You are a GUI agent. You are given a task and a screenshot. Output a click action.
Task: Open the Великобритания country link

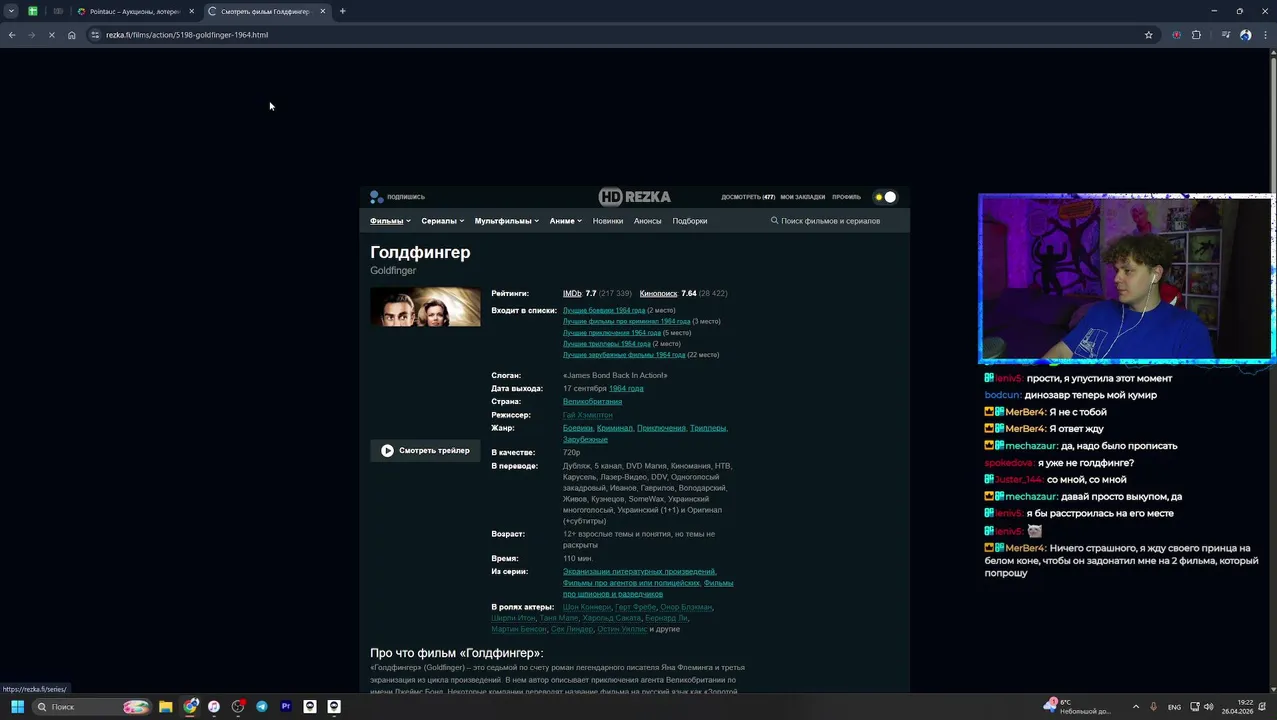pos(592,402)
